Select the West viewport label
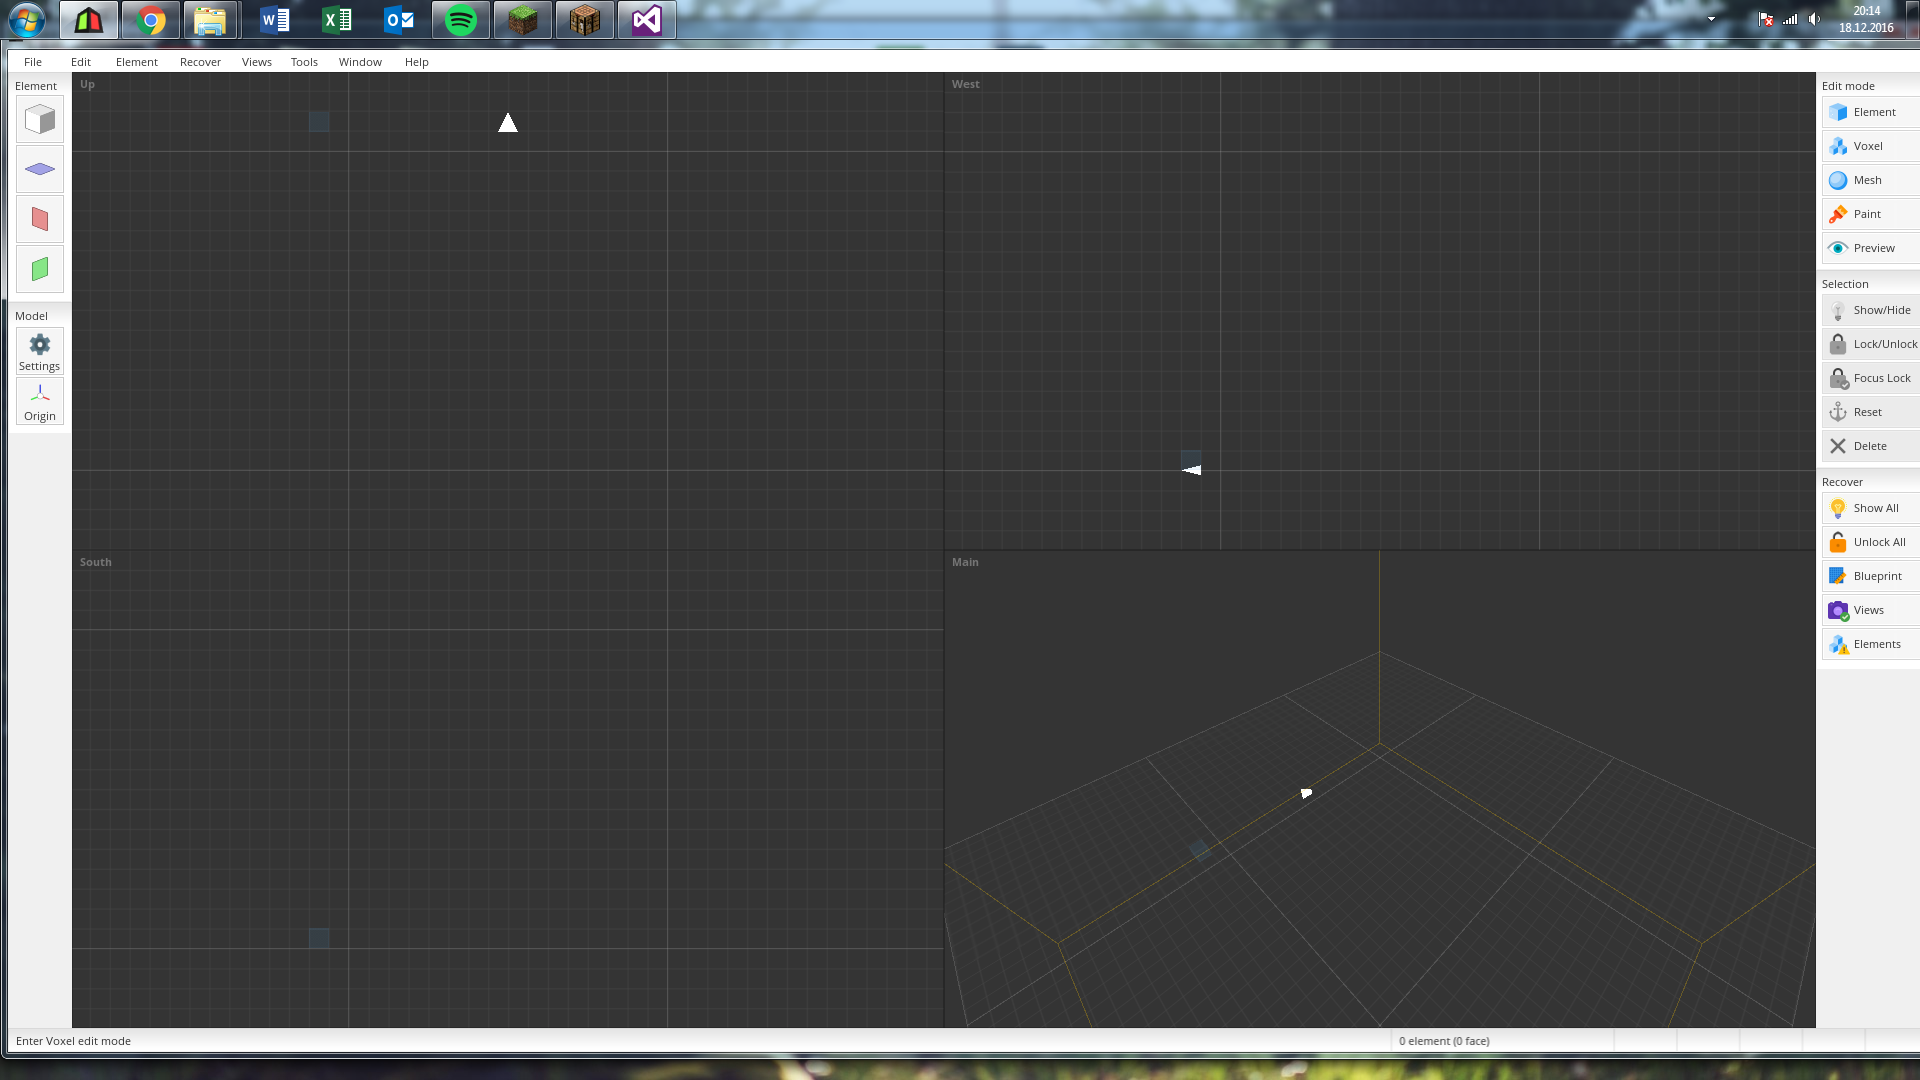 [x=965, y=84]
